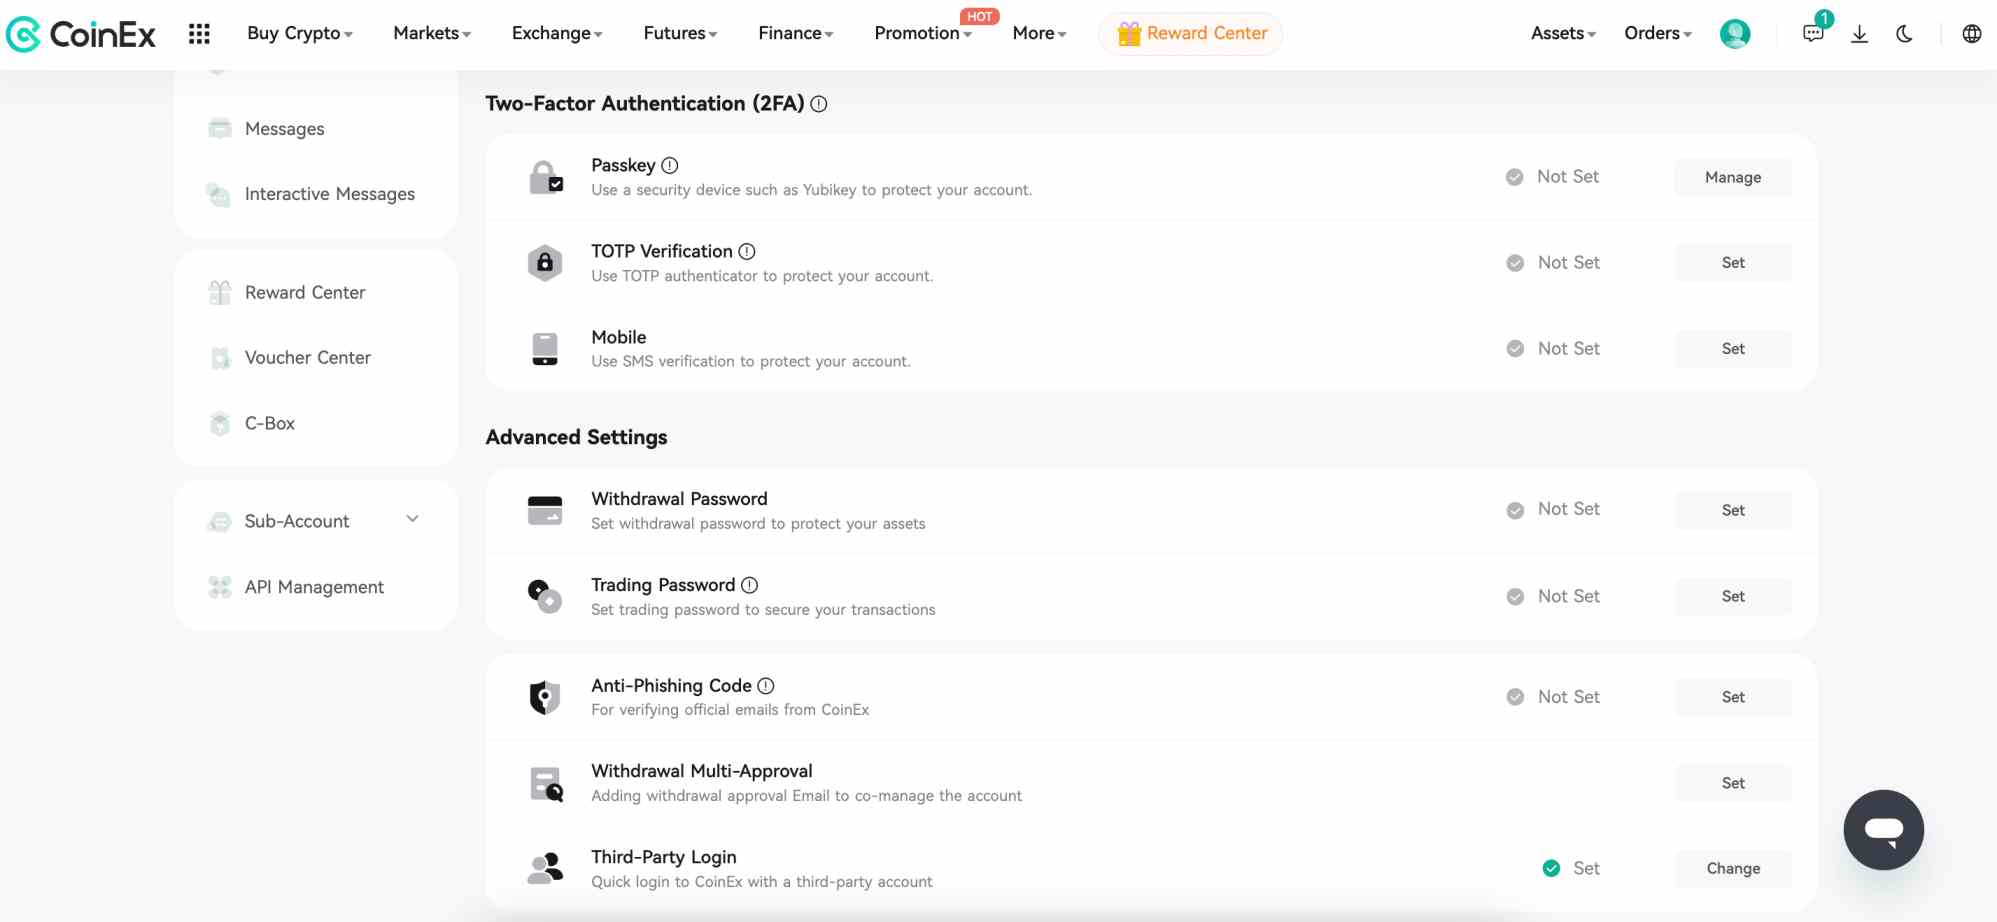The image size is (1997, 922).
Task: Click the CoinEx logo
Action: 81,34
